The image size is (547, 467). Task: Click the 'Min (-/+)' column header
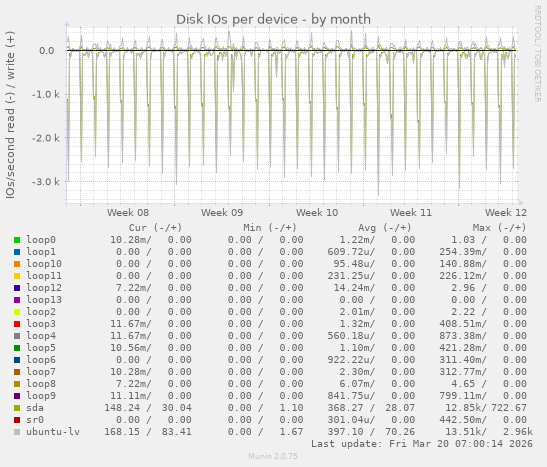tap(270, 228)
